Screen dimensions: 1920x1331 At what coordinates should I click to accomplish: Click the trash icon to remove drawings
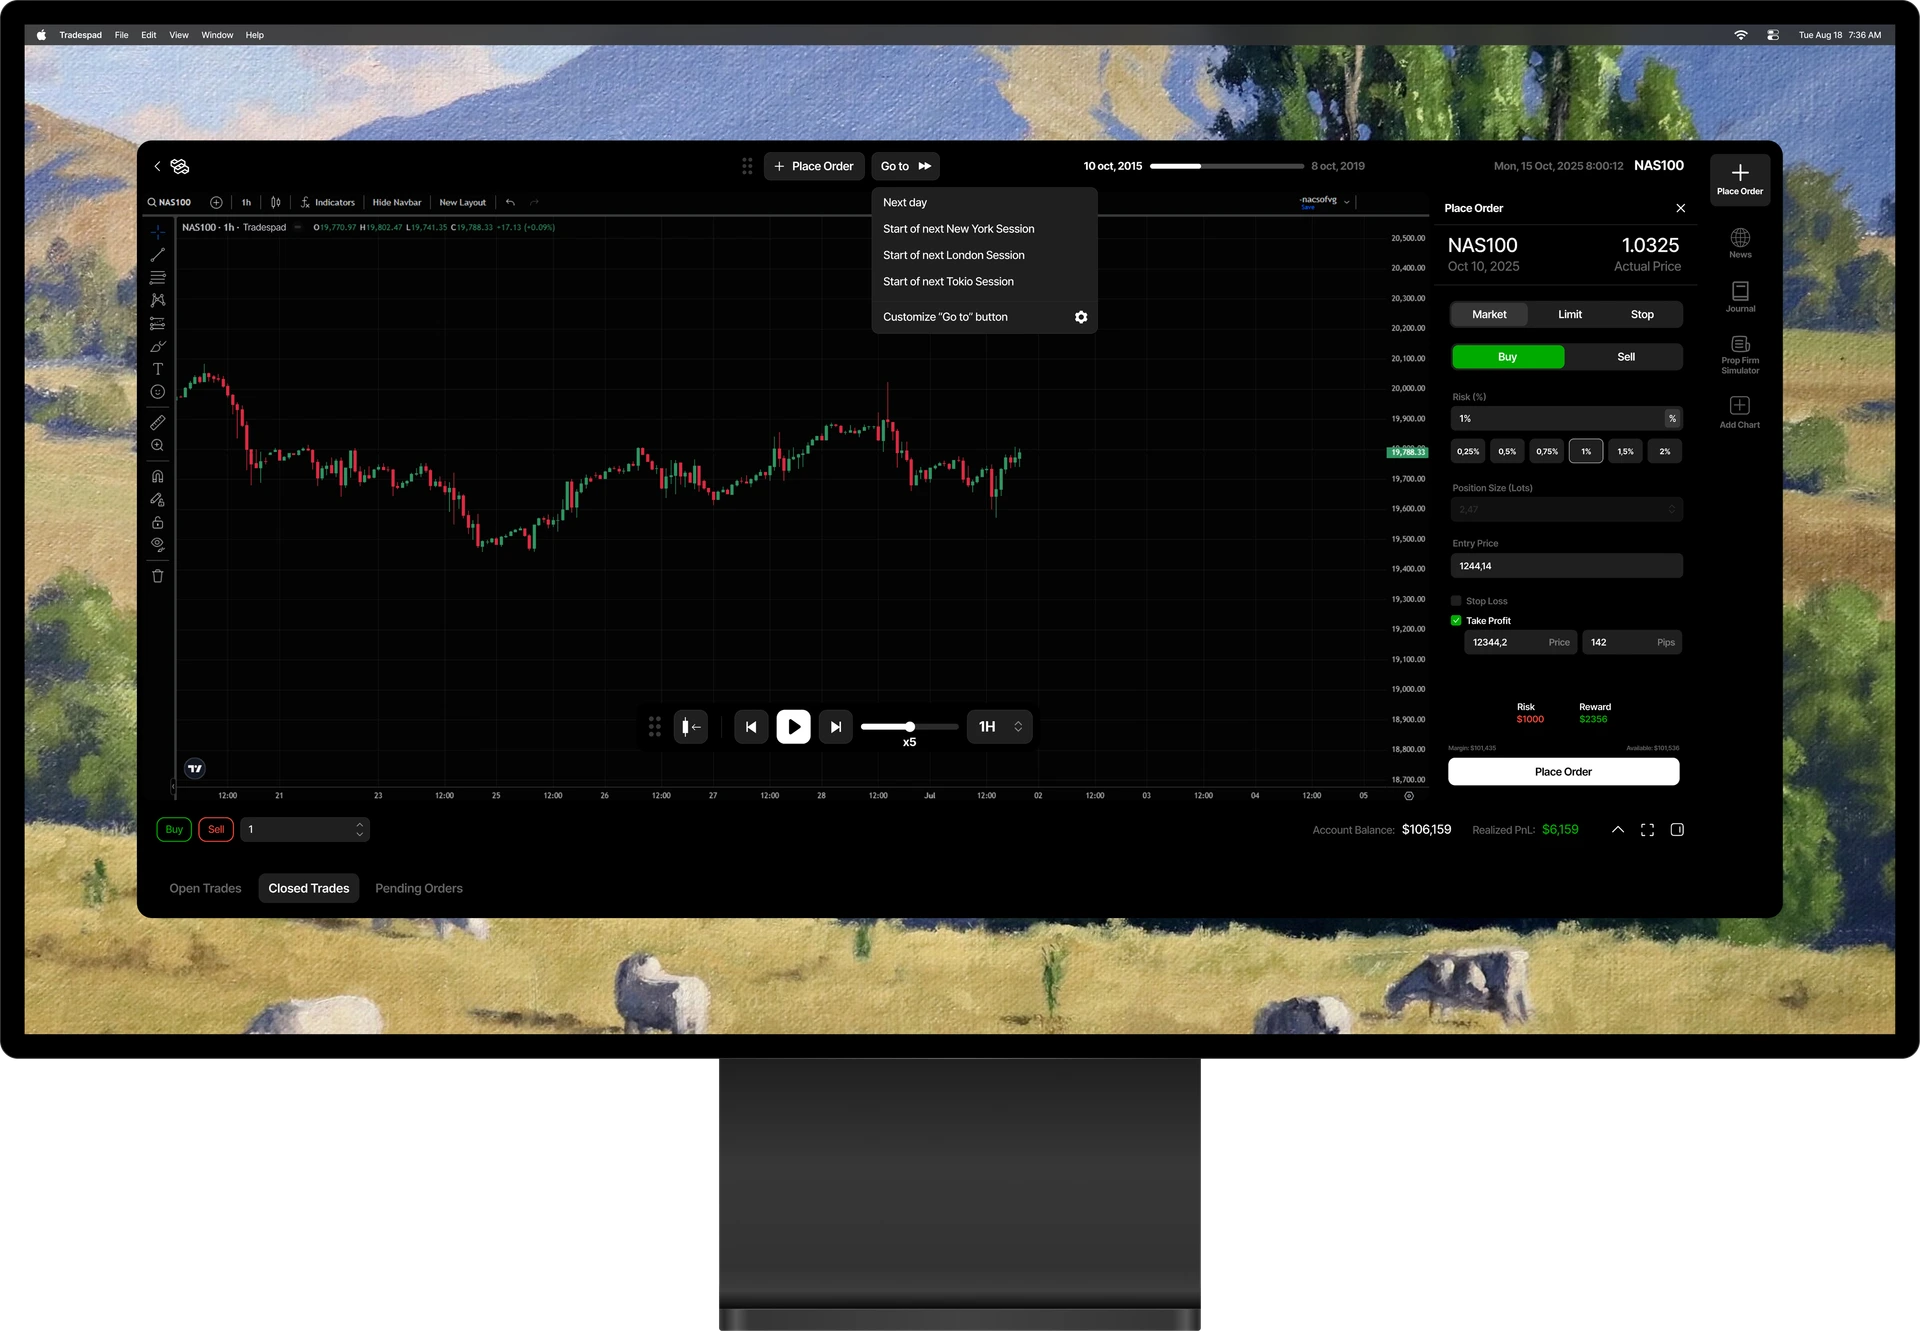tap(158, 576)
